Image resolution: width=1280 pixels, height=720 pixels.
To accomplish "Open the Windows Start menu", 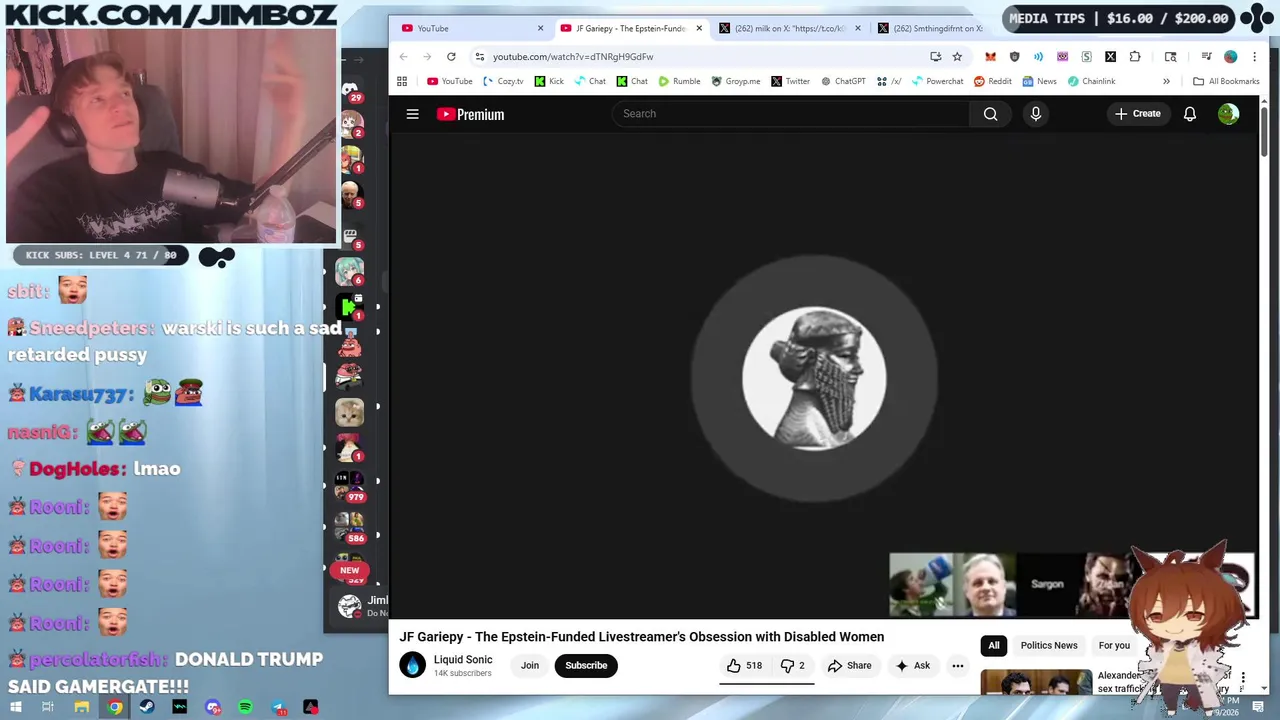I will coord(15,708).
